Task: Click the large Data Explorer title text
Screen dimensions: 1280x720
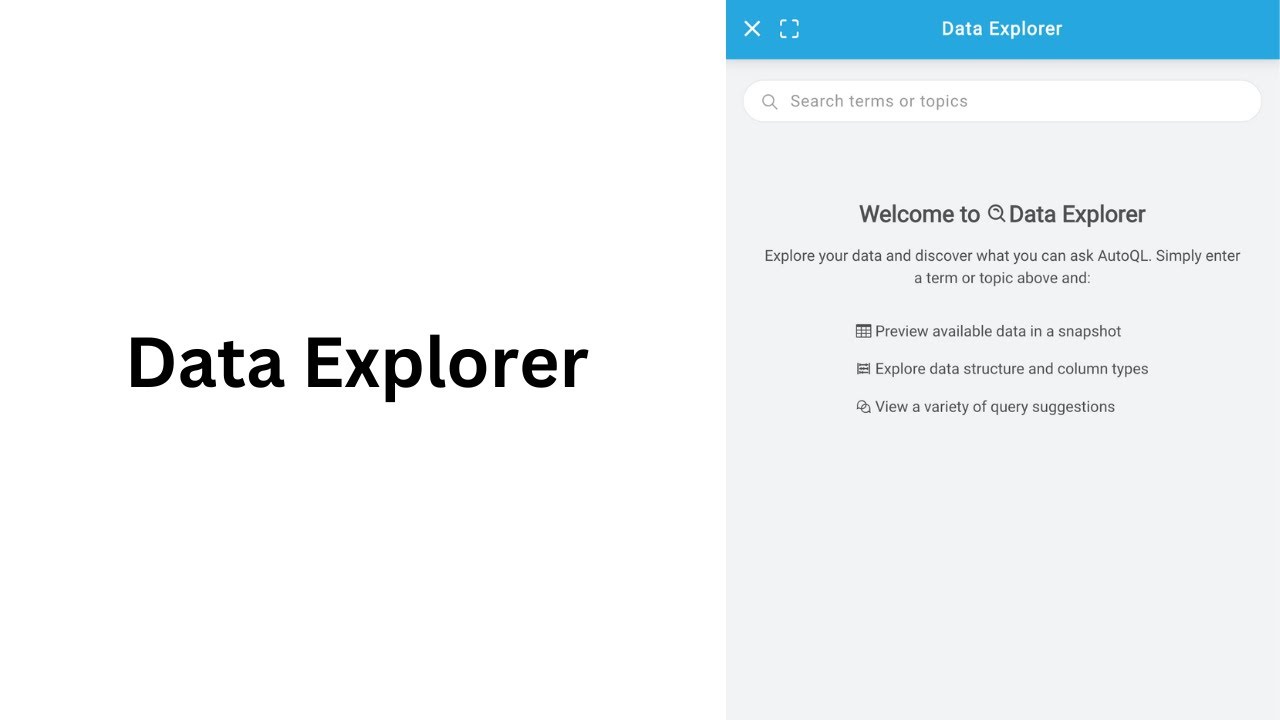Action: pyautogui.click(x=358, y=363)
